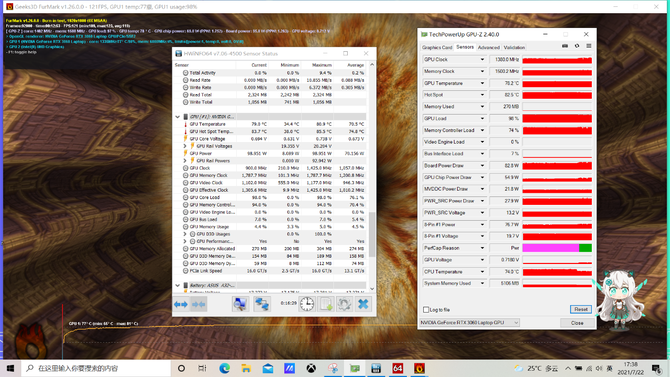Open PerfCap Reason dropdown arrow
The width and height of the screenshot is (670, 377).
pyautogui.click(x=482, y=248)
